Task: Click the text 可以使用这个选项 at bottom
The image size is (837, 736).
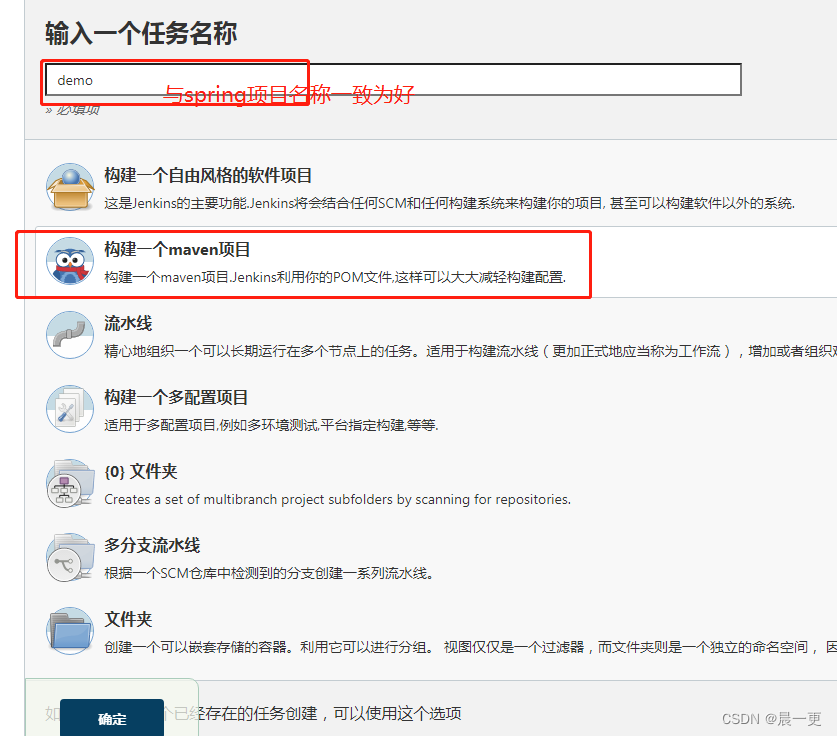Action: point(397,714)
